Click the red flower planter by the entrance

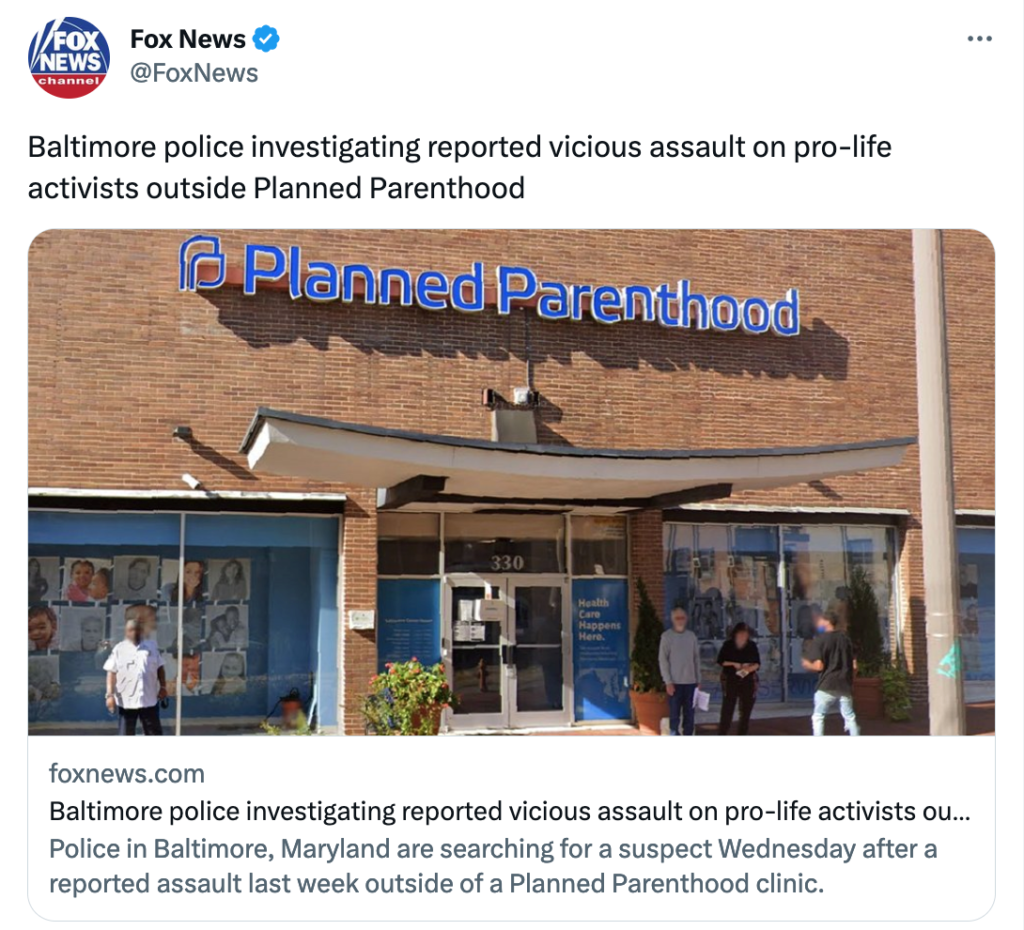click(x=407, y=696)
